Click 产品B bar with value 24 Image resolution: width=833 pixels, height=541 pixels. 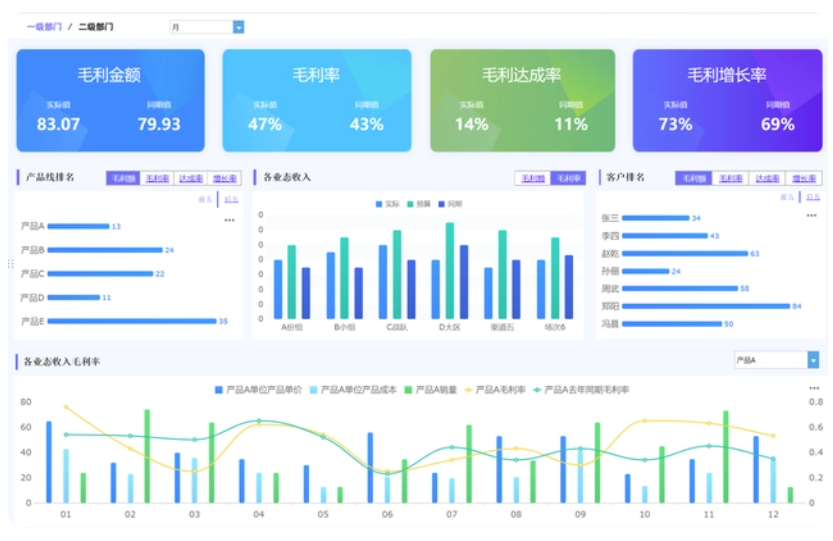pyautogui.click(x=105, y=250)
